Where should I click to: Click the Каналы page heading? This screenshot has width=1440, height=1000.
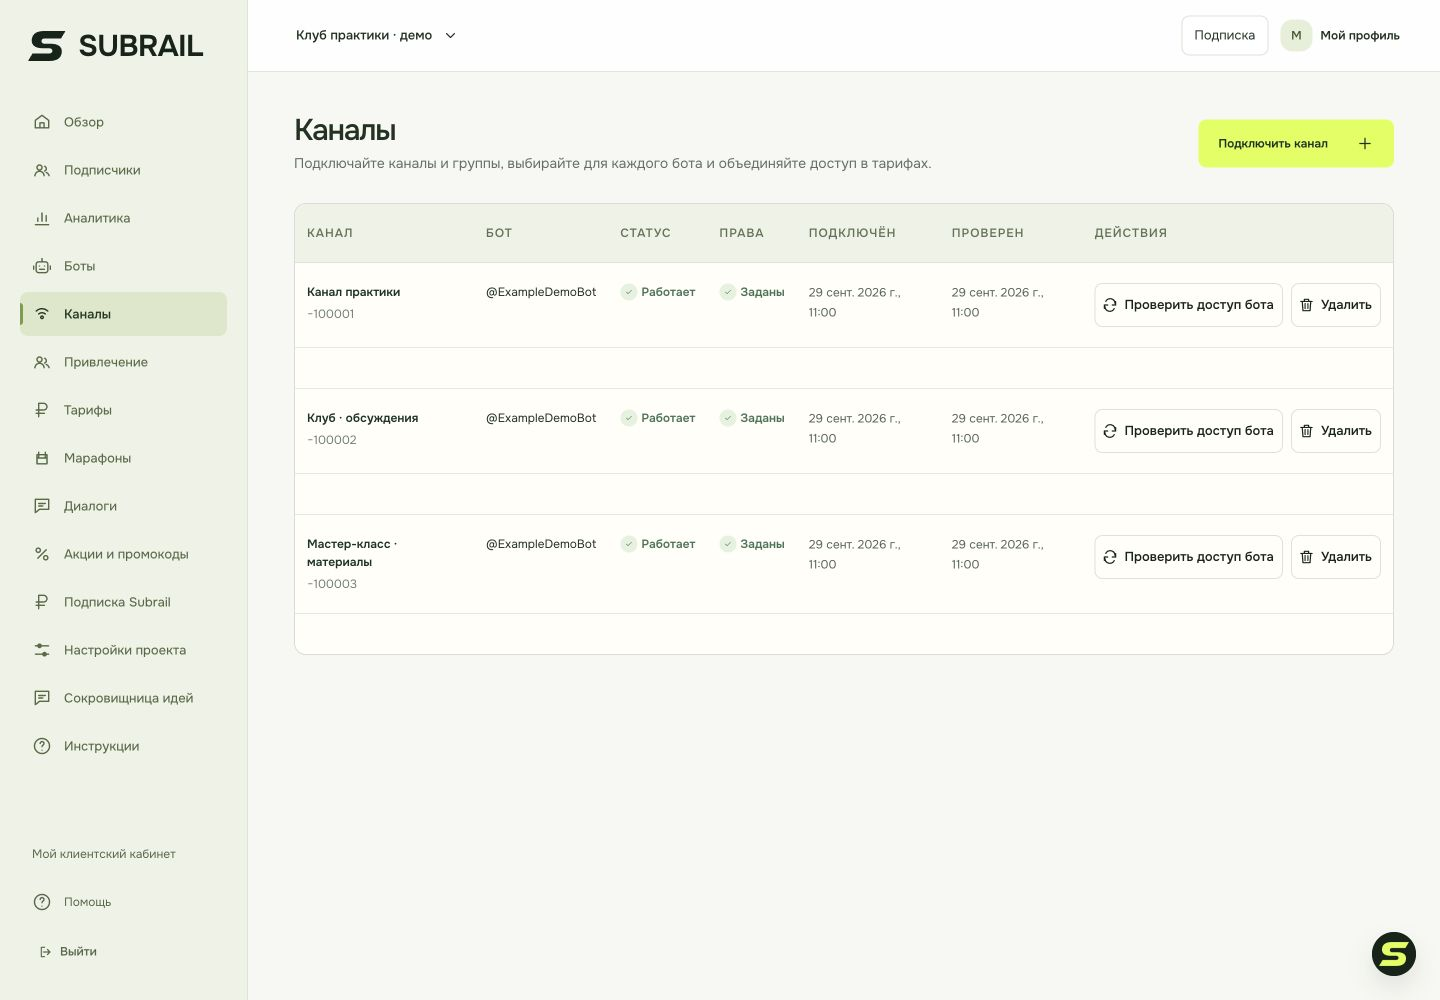[345, 130]
